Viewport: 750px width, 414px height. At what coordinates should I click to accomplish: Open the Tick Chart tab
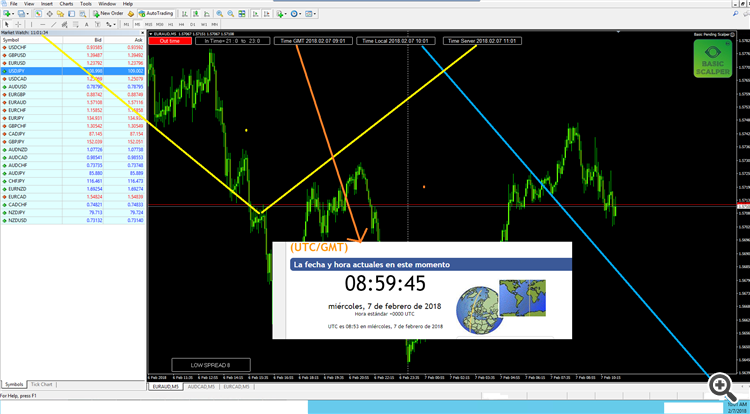[x=42, y=384]
